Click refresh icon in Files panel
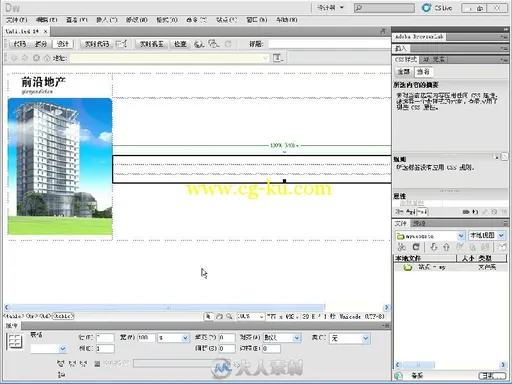512x384 pixels. [x=416, y=247]
